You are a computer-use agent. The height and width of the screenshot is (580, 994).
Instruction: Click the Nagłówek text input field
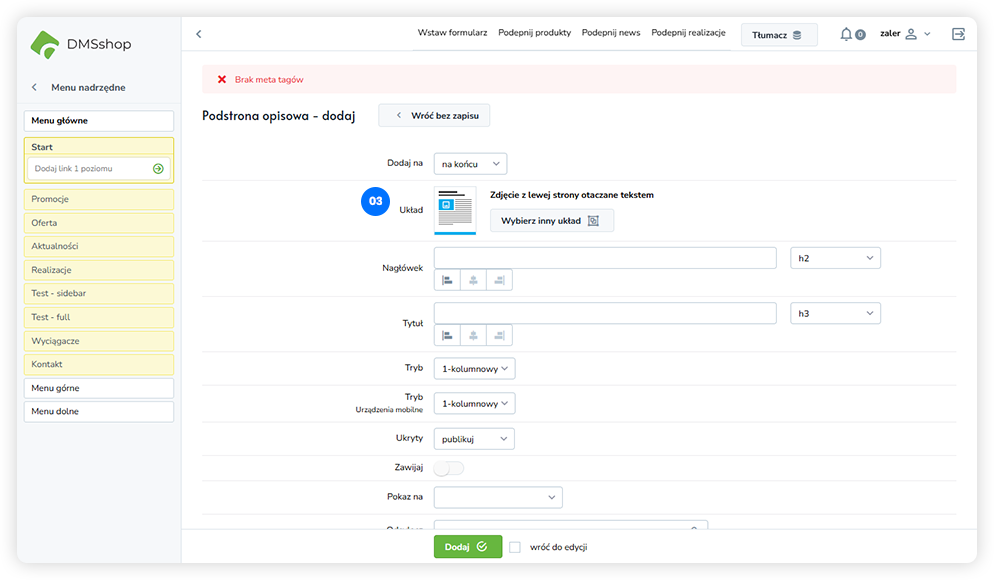pos(605,258)
